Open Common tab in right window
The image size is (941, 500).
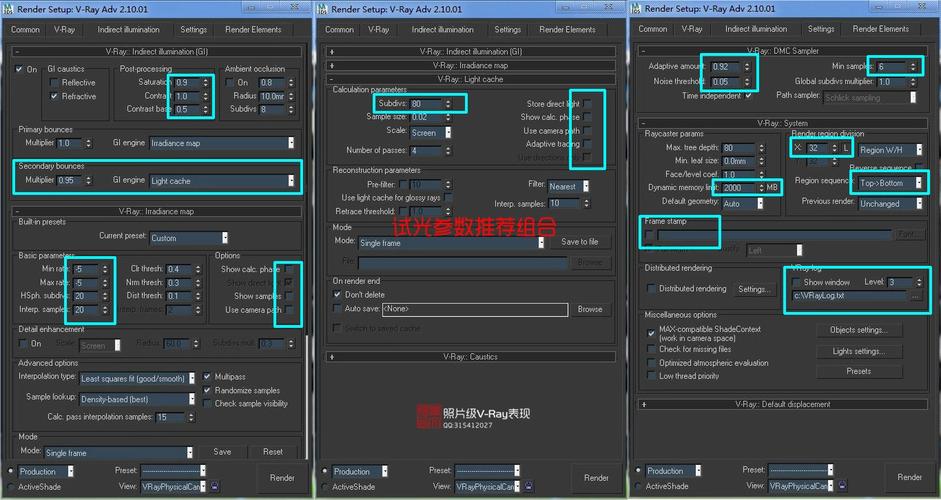[652, 29]
